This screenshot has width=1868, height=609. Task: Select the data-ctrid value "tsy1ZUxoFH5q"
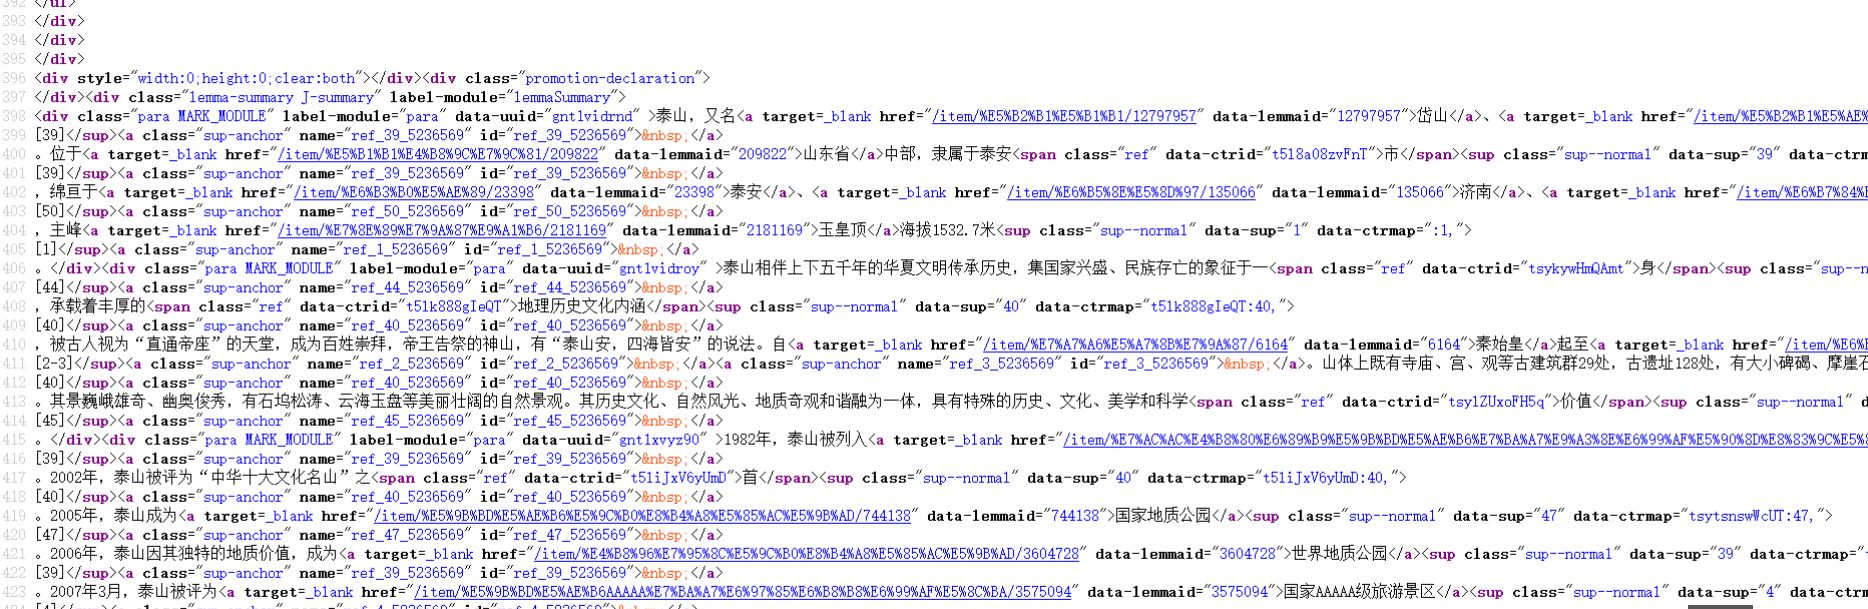click(x=1497, y=402)
